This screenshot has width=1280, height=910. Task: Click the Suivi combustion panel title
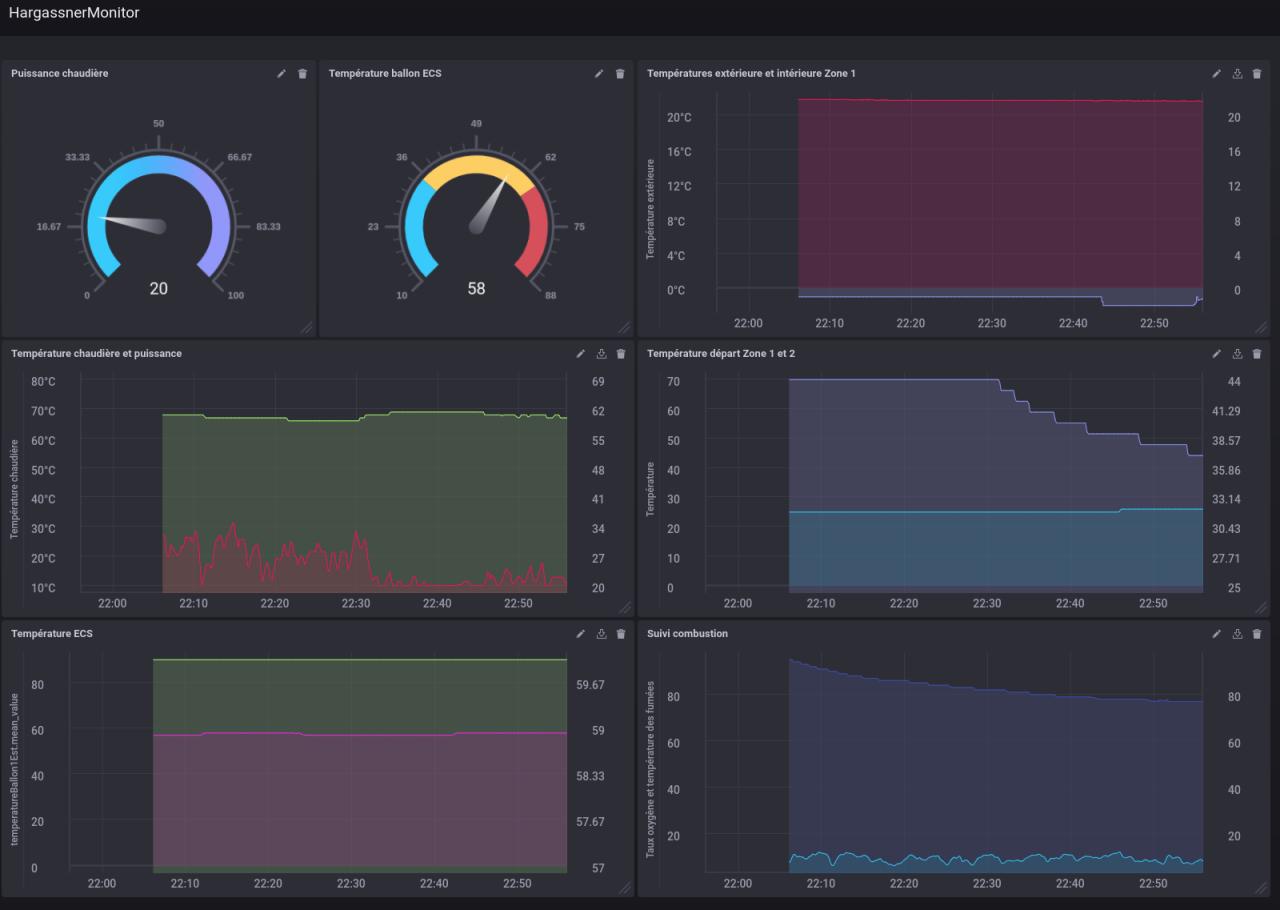pos(687,633)
